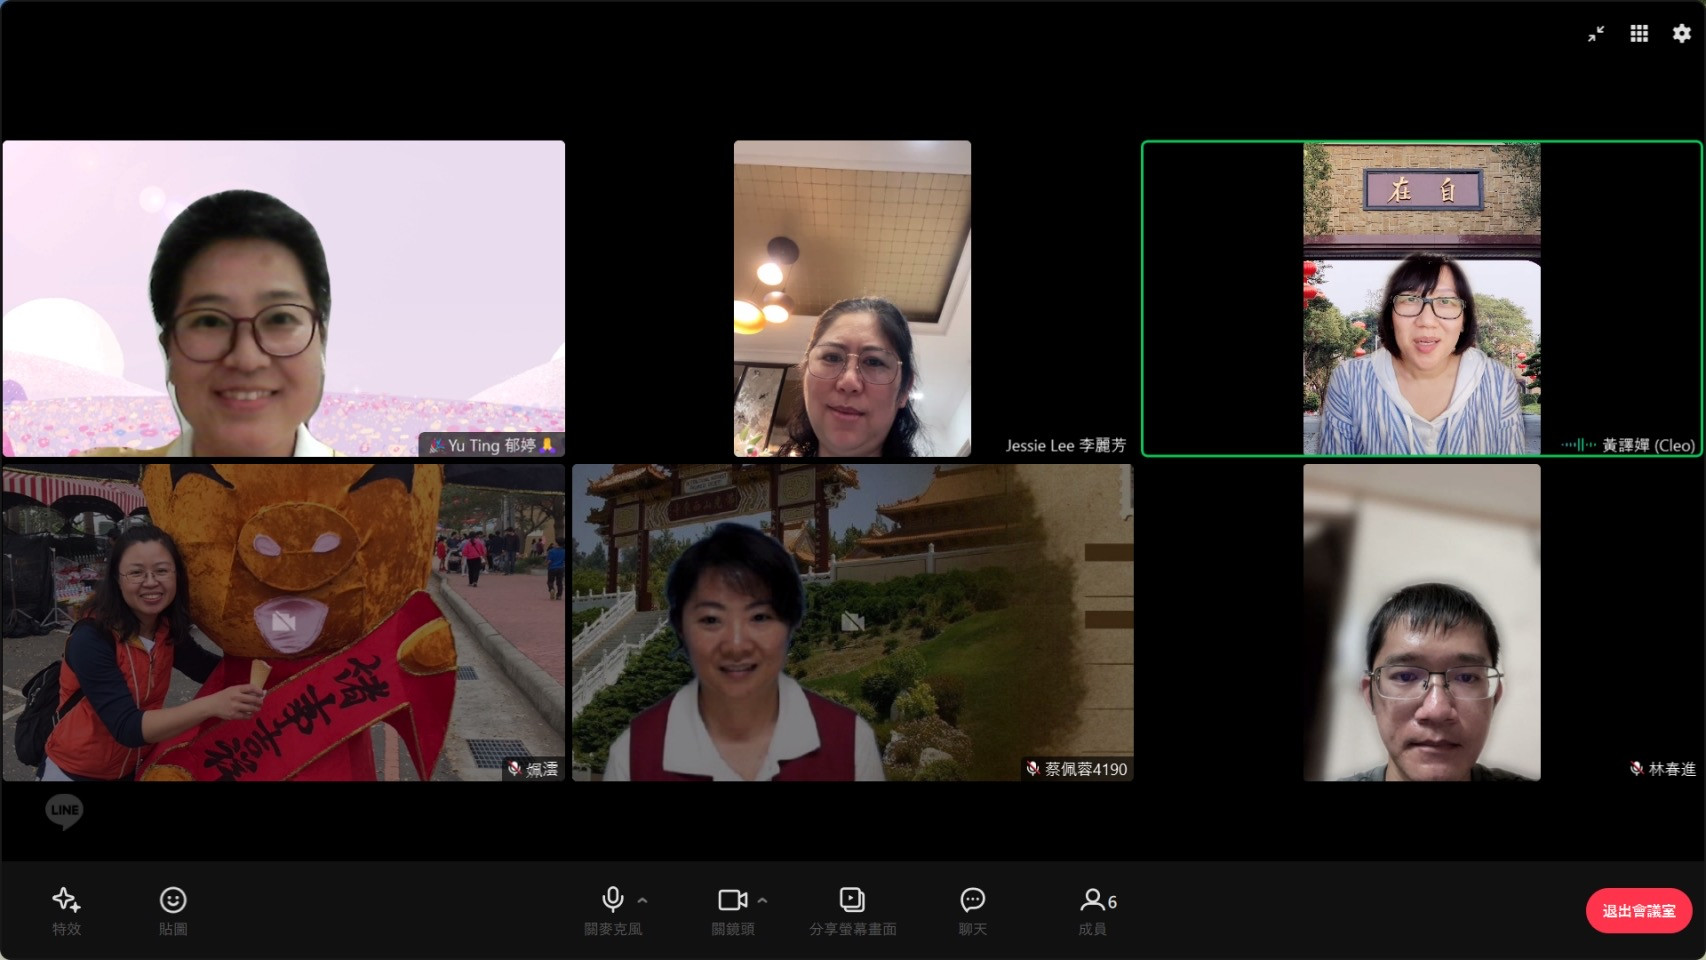Expand camera options arrow
Screen dimensions: 1706x960
pos(763,900)
